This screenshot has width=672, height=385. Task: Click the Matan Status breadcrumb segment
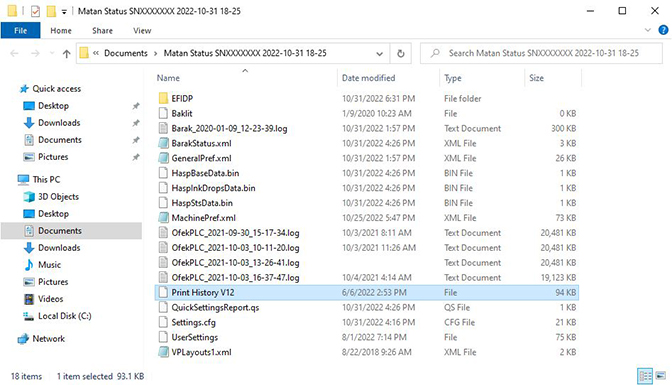pyautogui.click(x=245, y=53)
